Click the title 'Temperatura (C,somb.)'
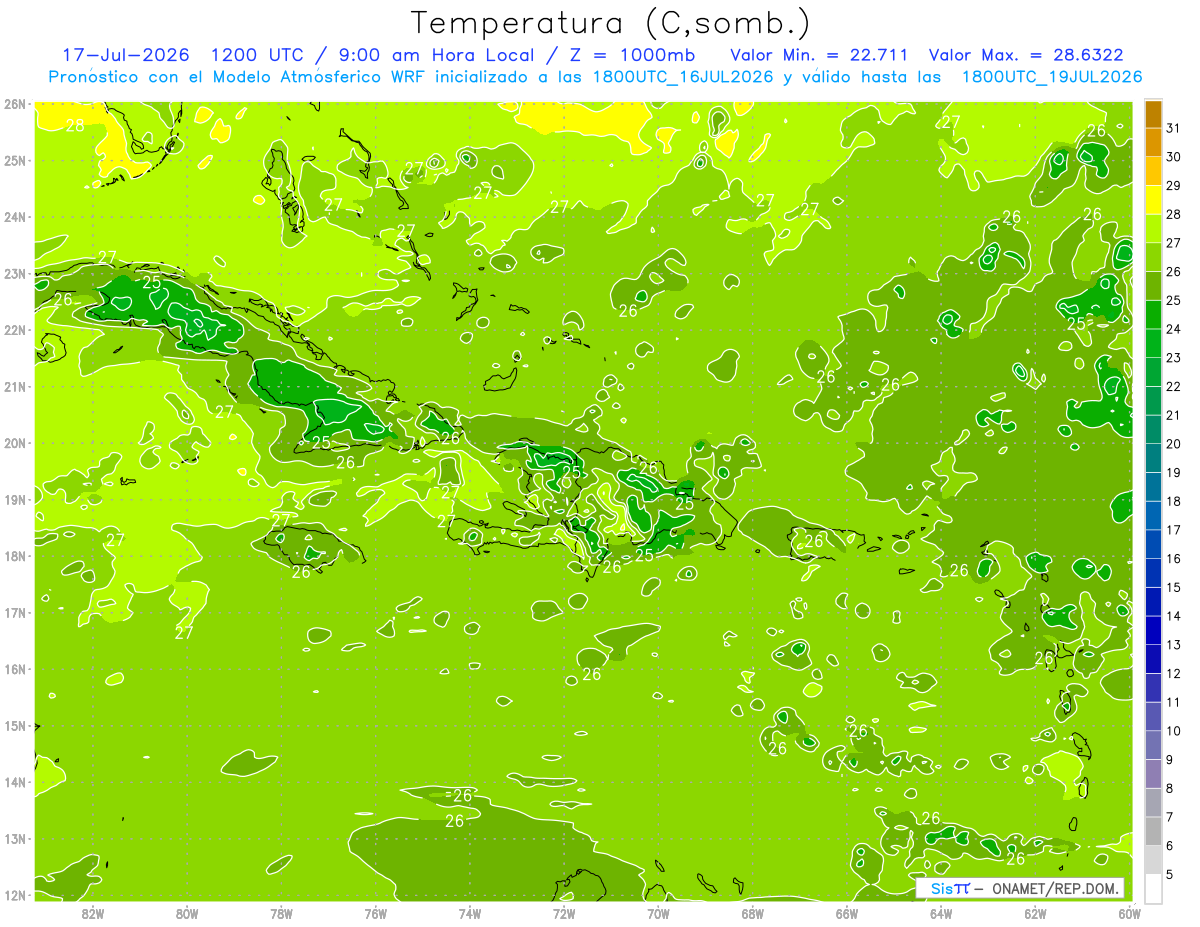Image resolution: width=1200 pixels, height=927 pixels. click(611, 24)
